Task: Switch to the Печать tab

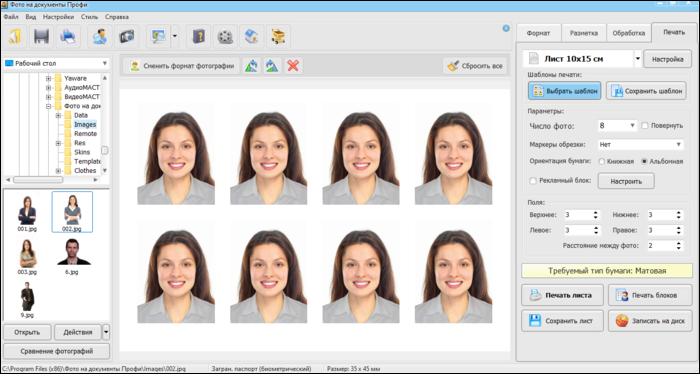Action: 674,32
